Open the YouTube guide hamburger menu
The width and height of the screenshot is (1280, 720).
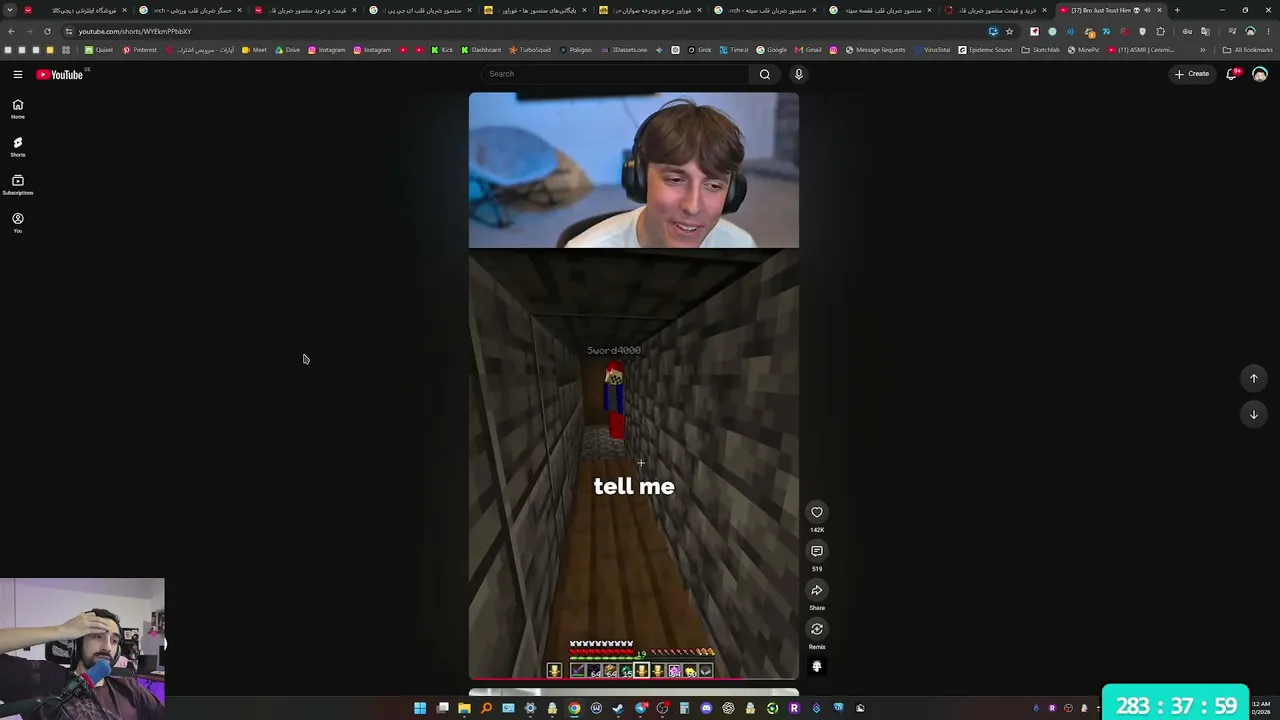coord(18,74)
